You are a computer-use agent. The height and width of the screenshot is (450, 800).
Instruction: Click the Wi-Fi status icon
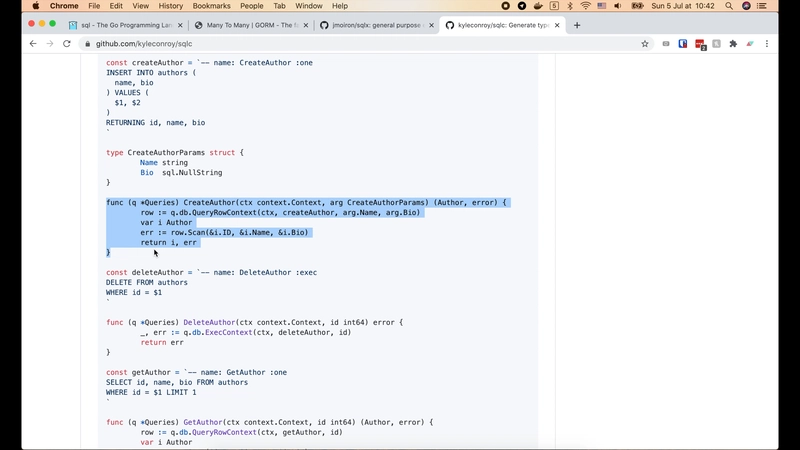tap(585, 6)
